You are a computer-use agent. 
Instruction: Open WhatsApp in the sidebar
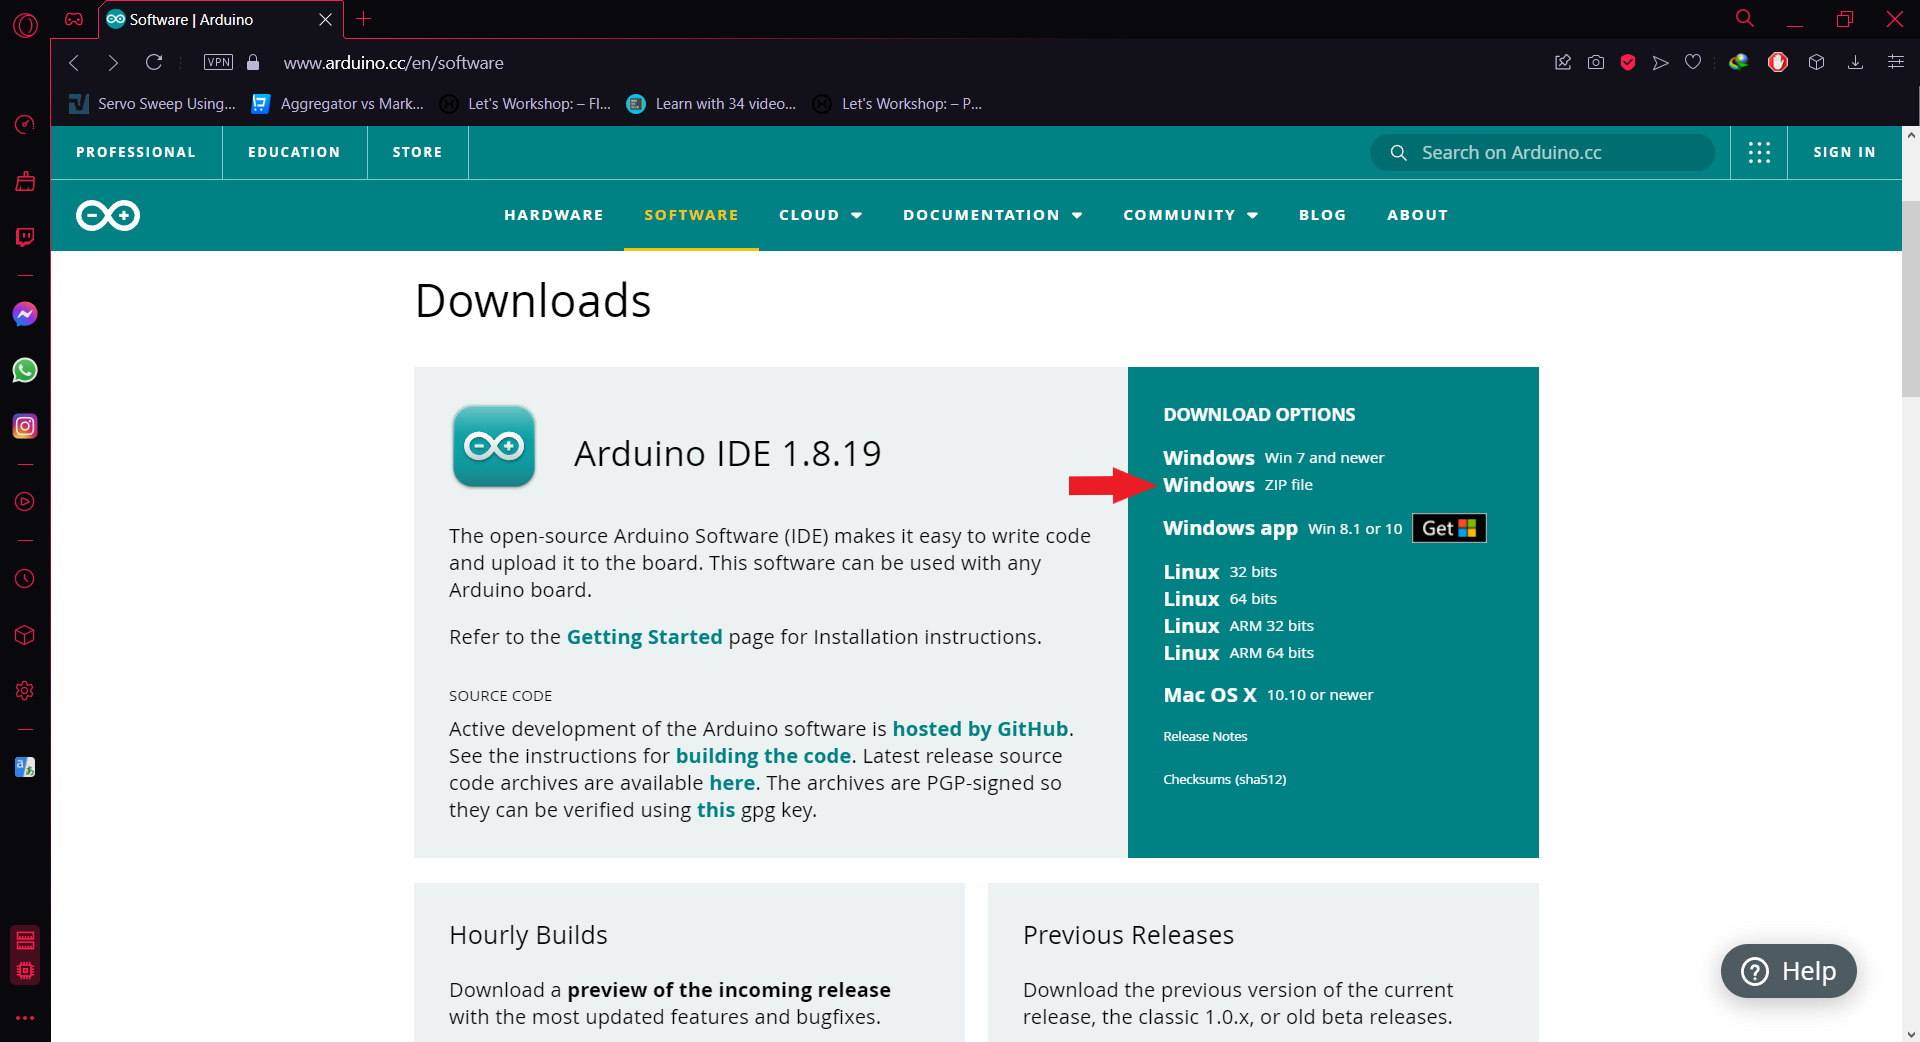[25, 370]
